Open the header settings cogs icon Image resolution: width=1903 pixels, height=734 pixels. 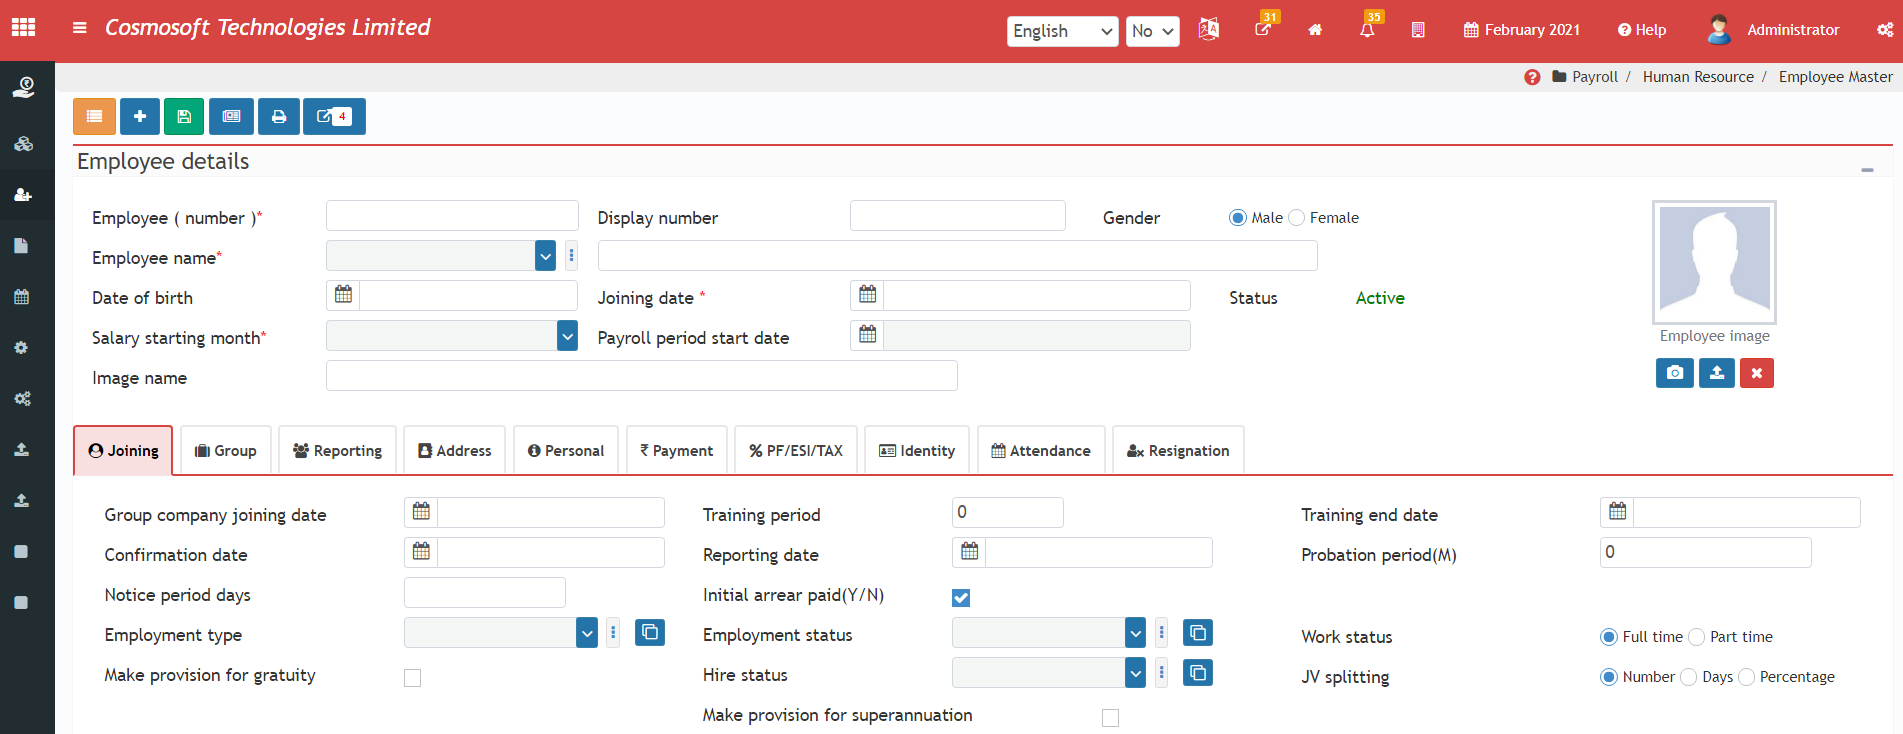pos(1884,30)
